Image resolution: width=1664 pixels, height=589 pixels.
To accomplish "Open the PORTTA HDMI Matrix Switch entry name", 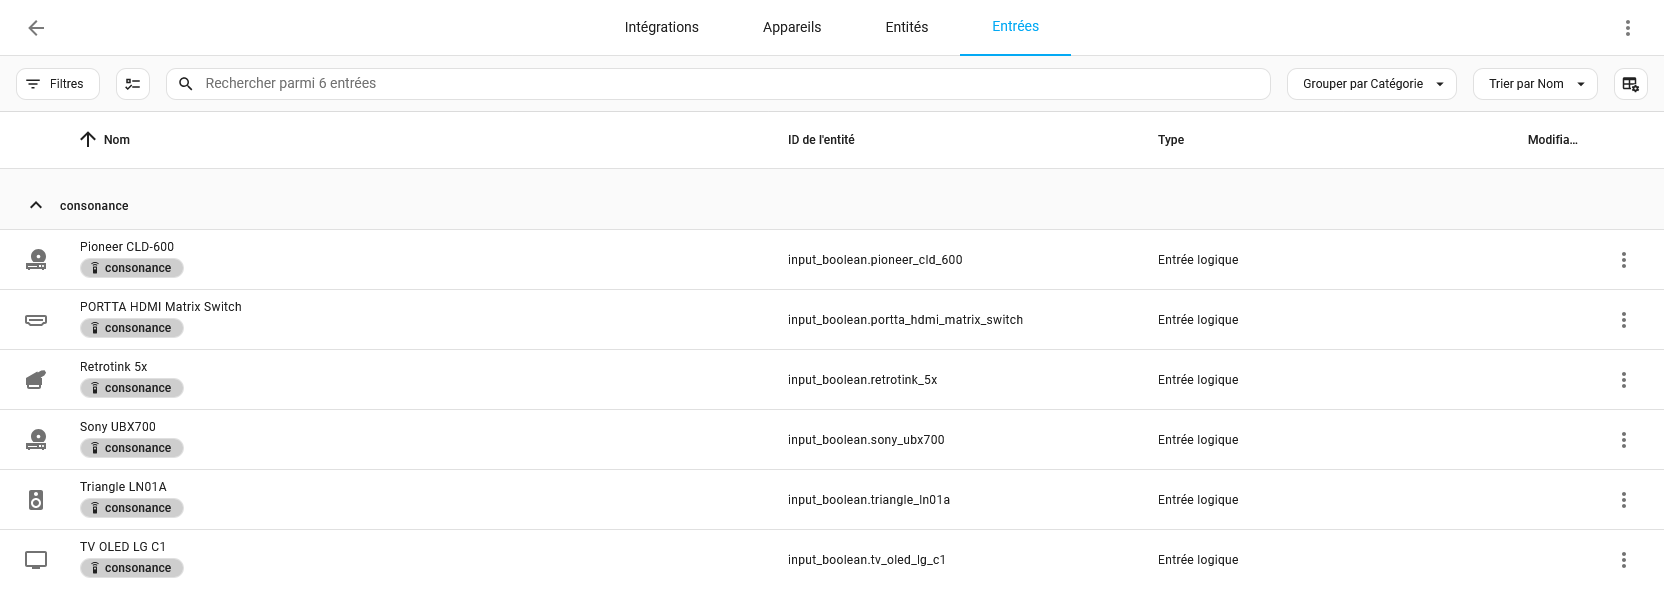I will point(161,307).
